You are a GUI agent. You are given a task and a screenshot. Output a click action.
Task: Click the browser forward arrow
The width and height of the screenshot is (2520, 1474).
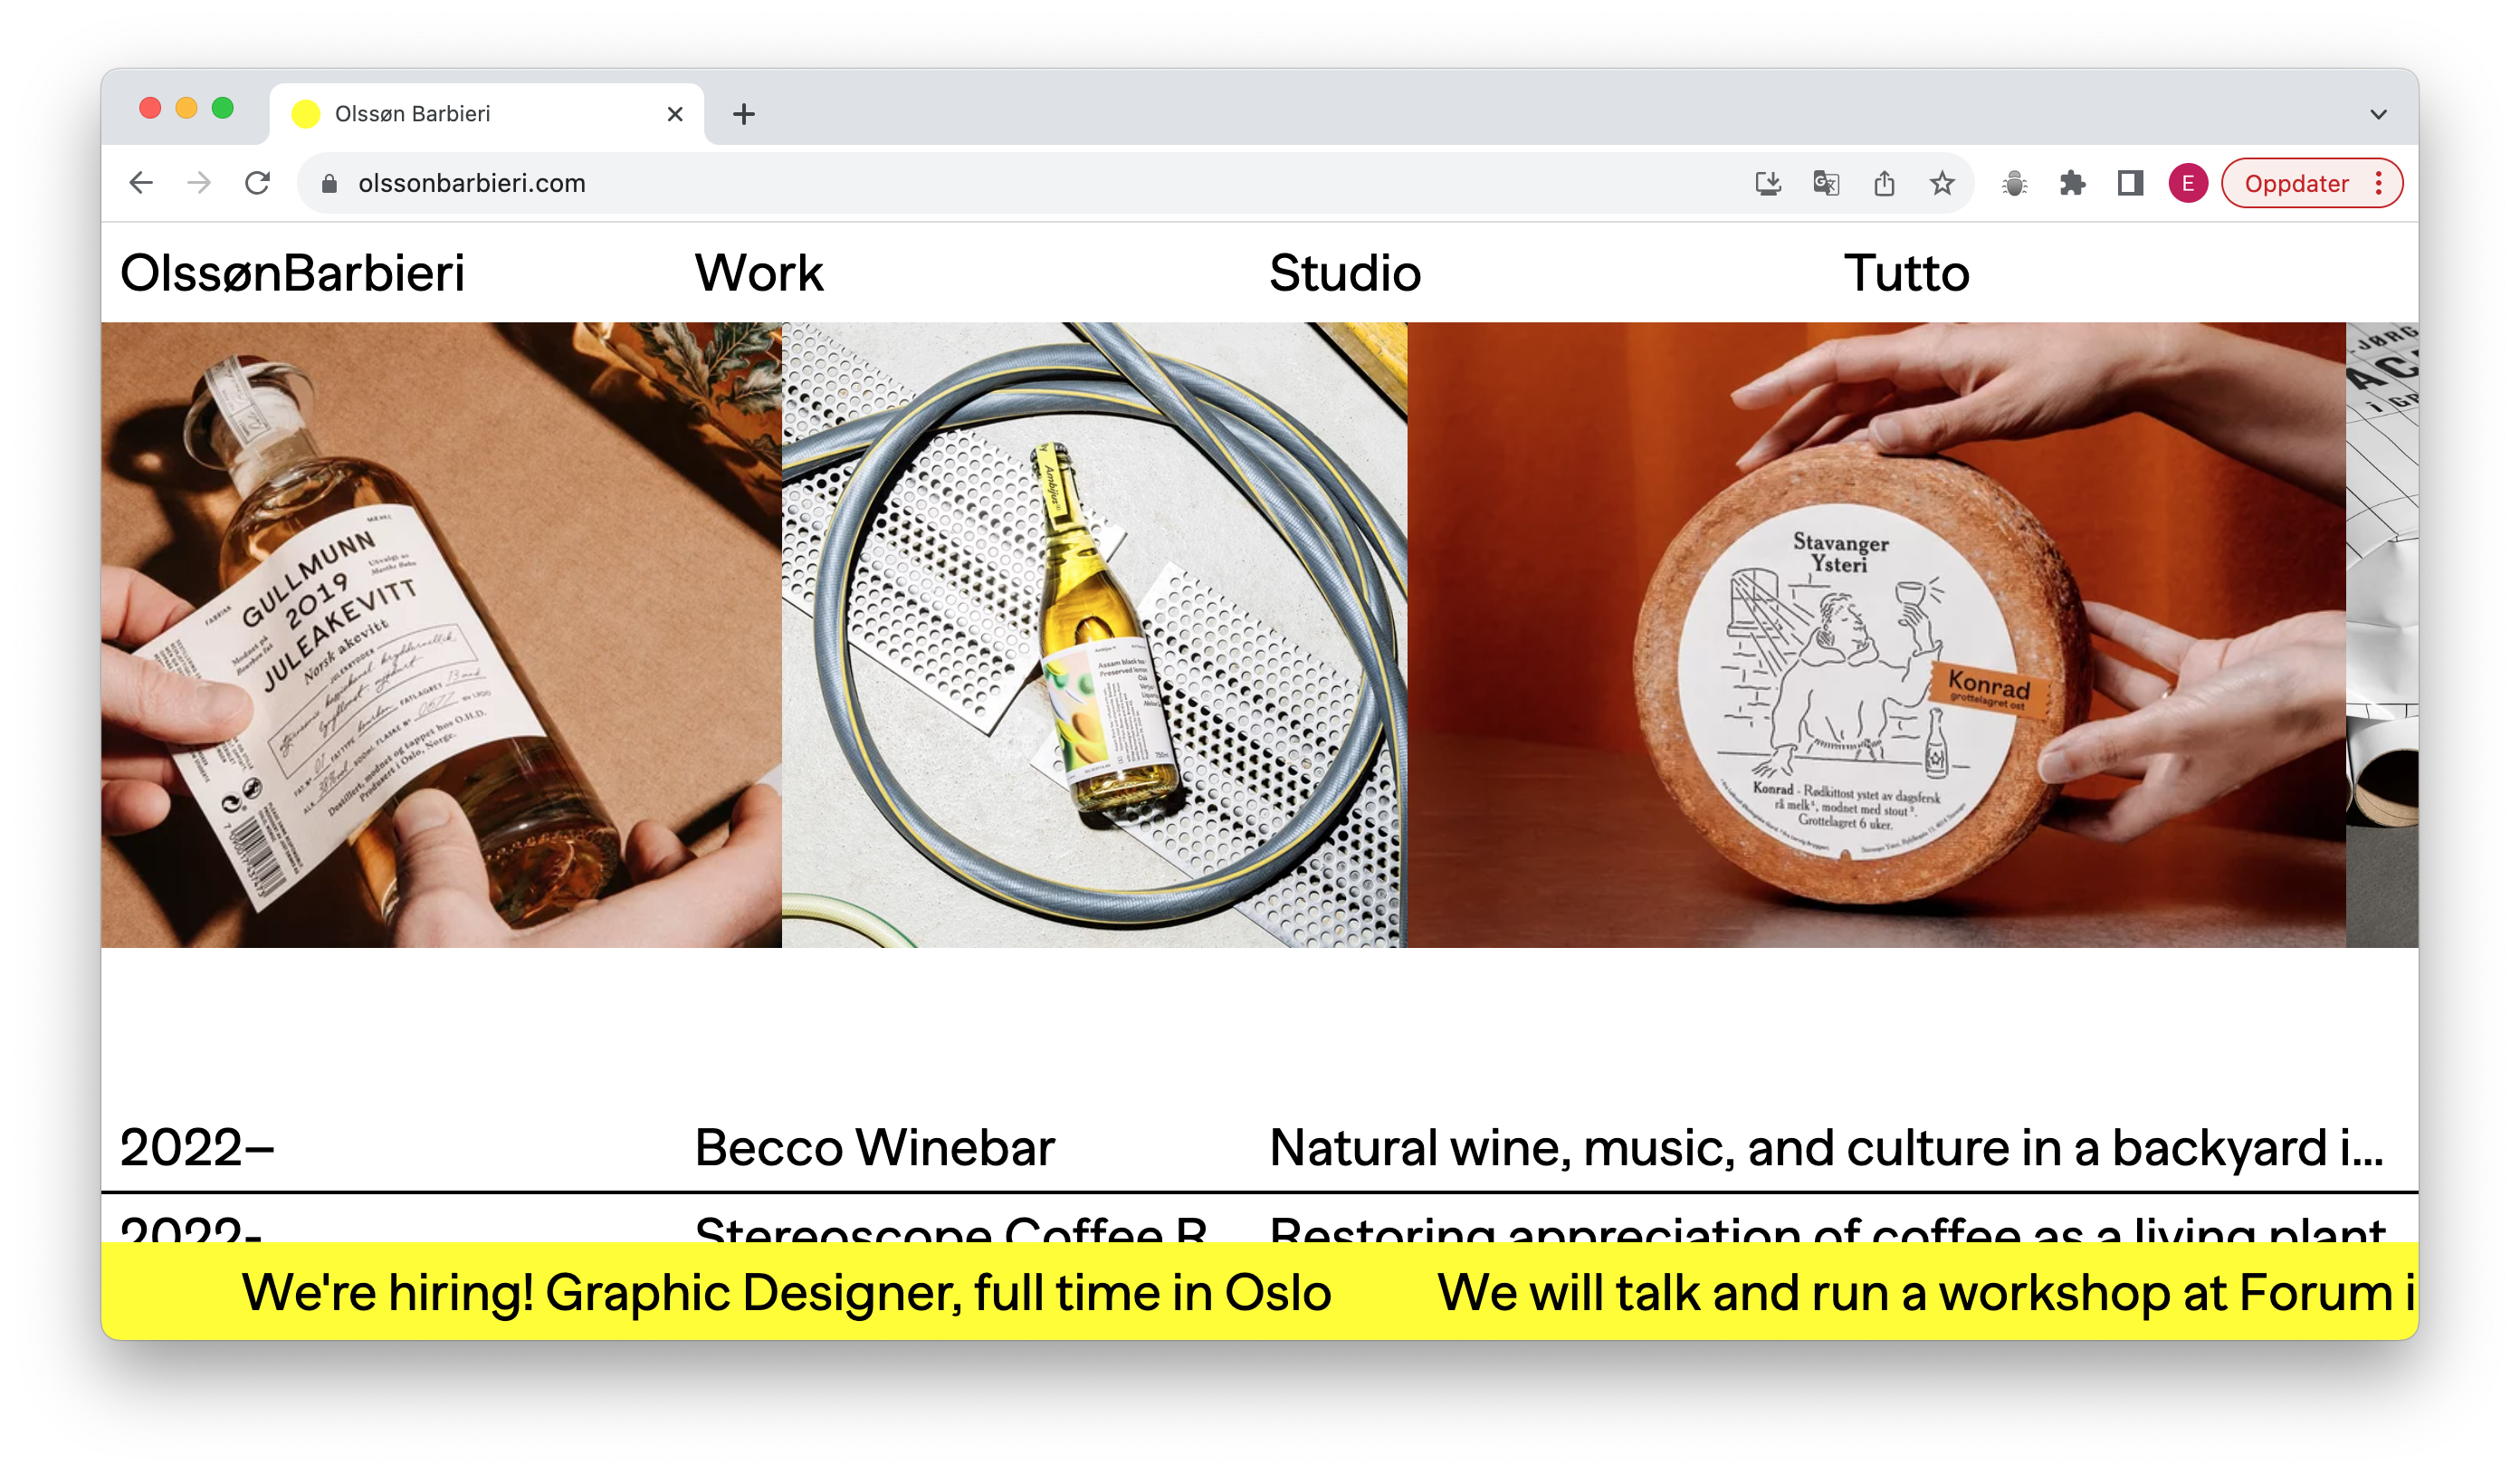[x=199, y=183]
